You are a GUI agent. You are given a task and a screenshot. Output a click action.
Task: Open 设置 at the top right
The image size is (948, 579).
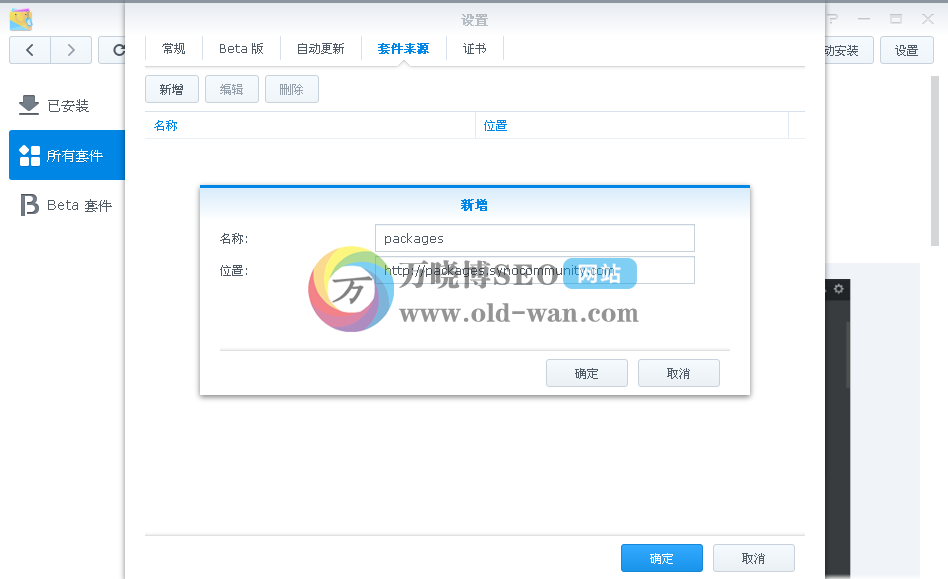[906, 49]
